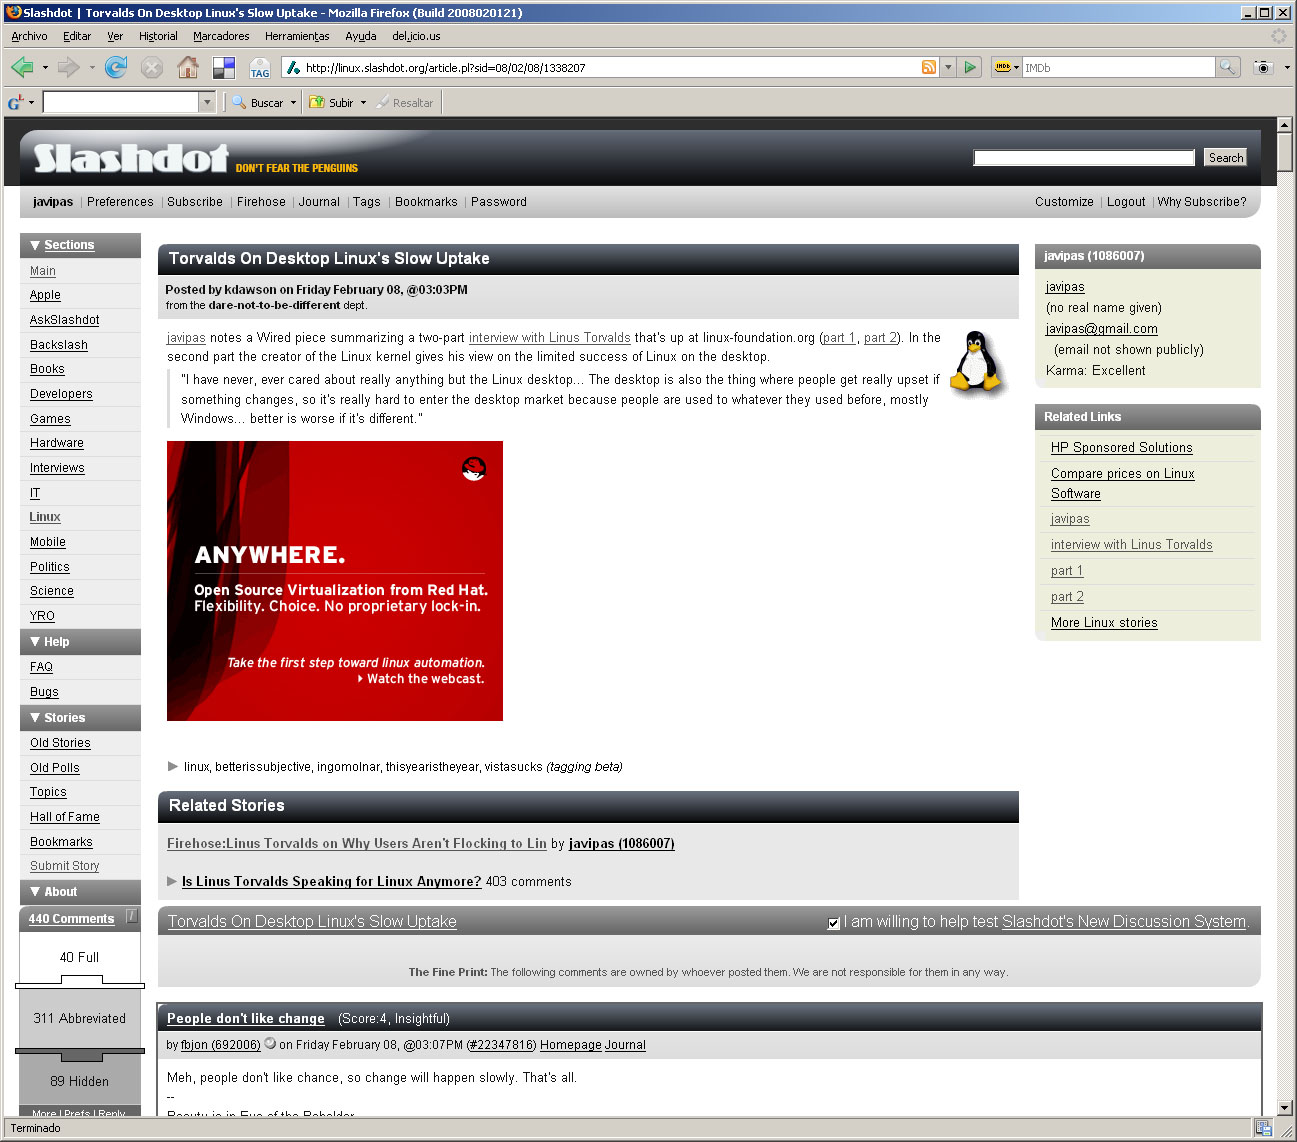Expand the story tags disclosure triangle

click(x=173, y=766)
